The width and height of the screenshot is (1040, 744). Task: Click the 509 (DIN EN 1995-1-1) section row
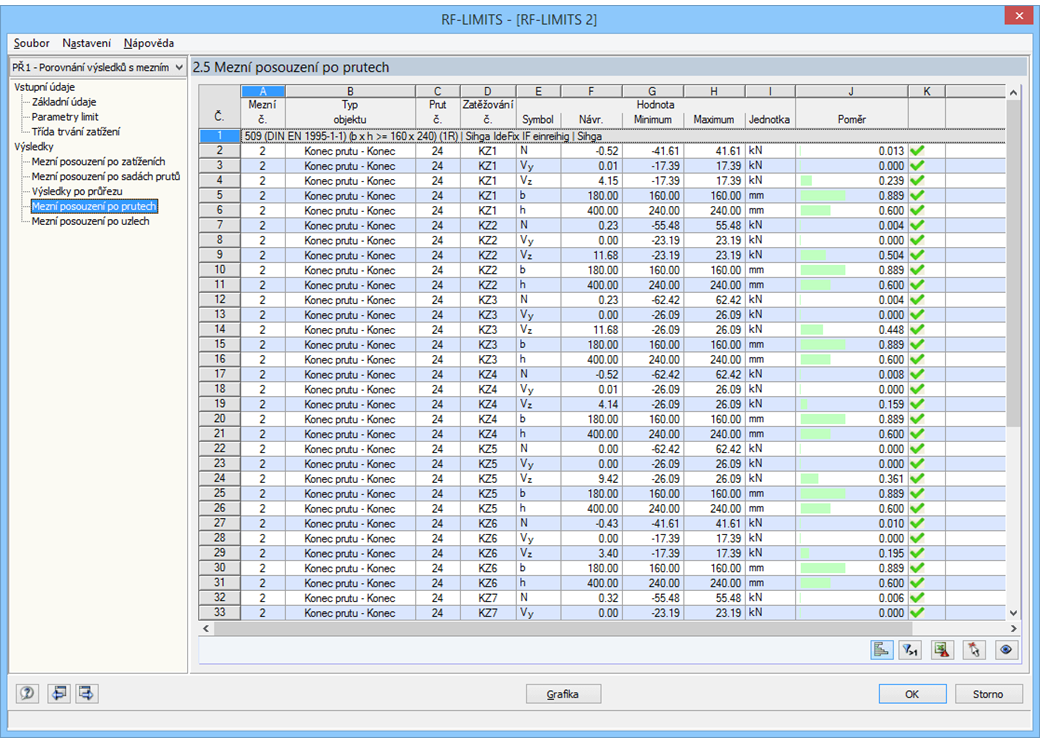pyautogui.click(x=623, y=136)
